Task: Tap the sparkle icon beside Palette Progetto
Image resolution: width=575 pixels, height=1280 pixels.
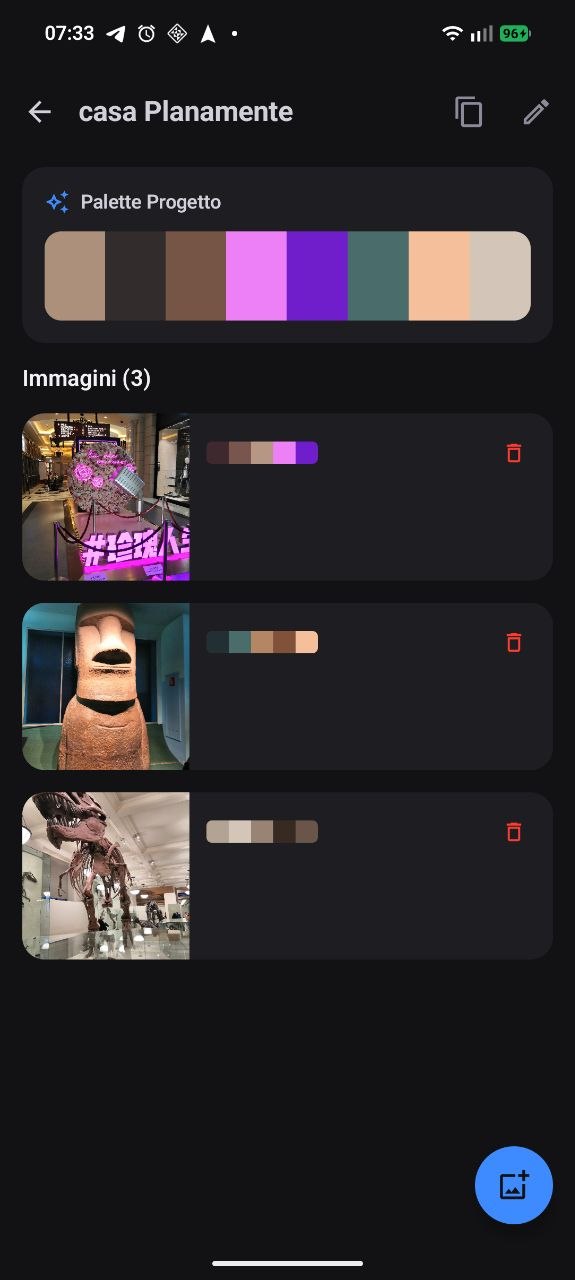Action: point(58,202)
